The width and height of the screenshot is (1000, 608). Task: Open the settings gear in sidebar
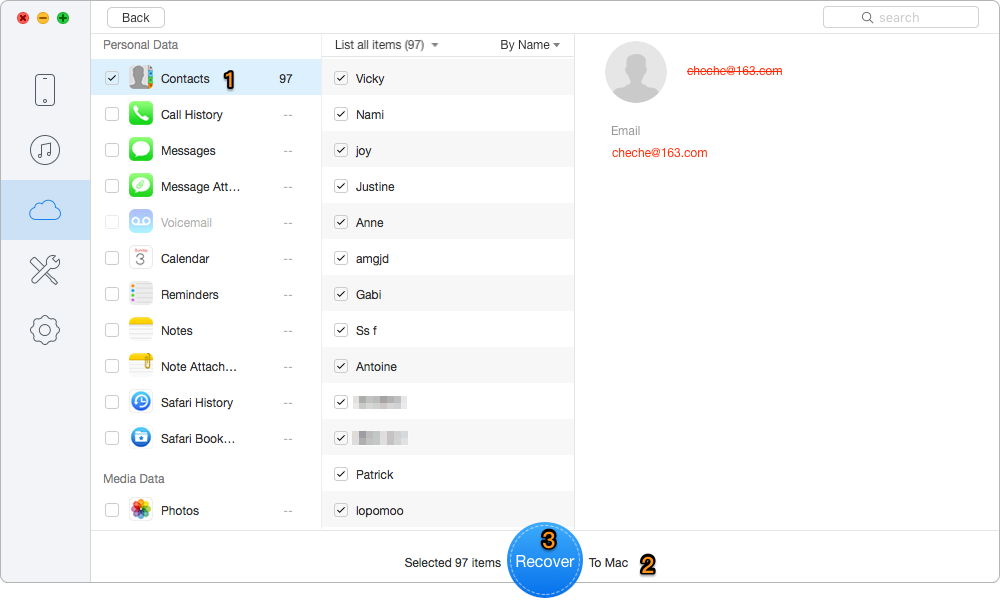45,330
